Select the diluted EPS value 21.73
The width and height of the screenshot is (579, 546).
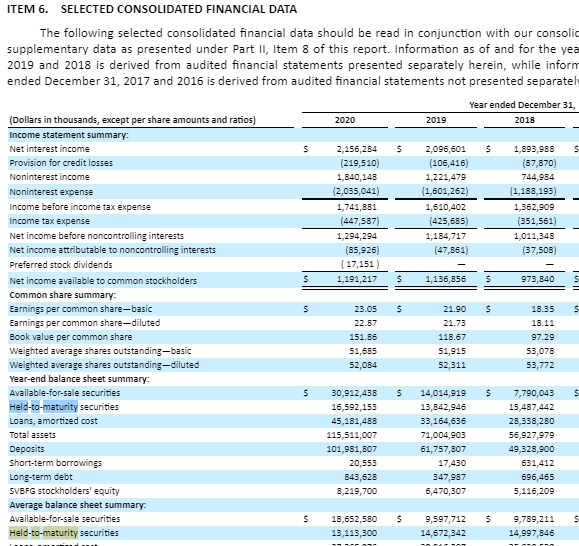[455, 323]
